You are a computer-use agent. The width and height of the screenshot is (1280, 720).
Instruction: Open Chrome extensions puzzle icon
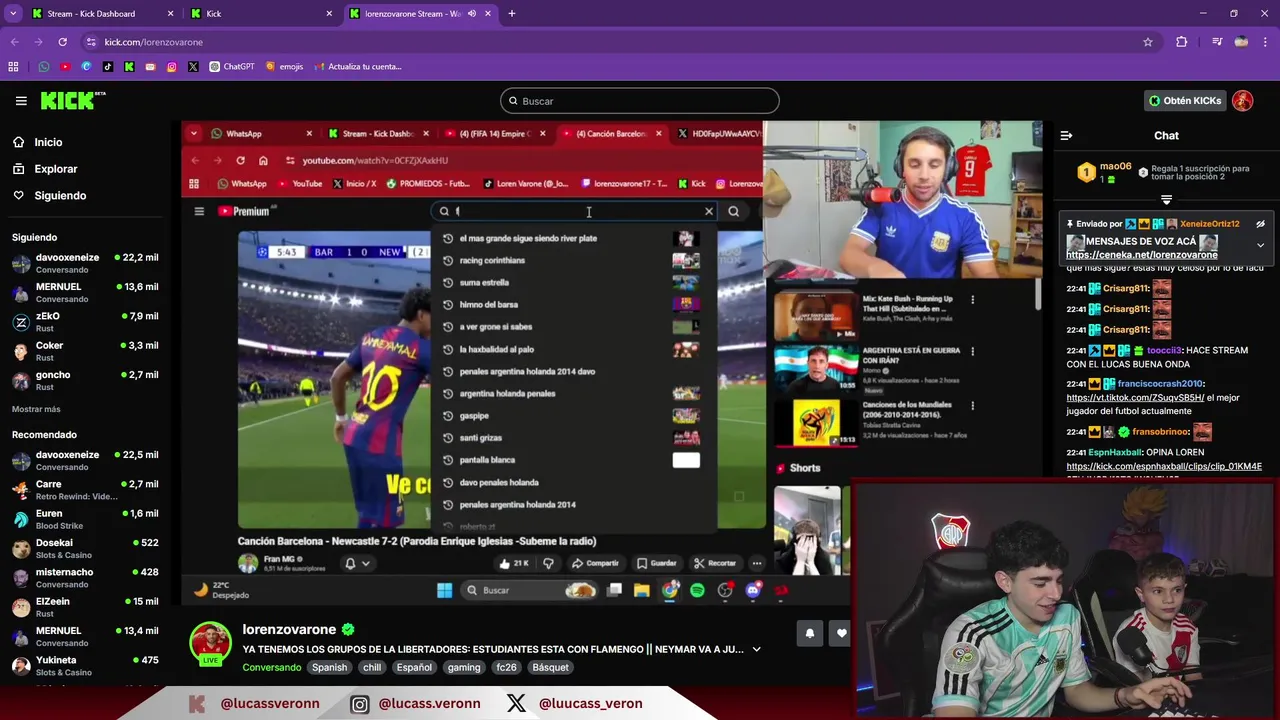pos(1182,42)
